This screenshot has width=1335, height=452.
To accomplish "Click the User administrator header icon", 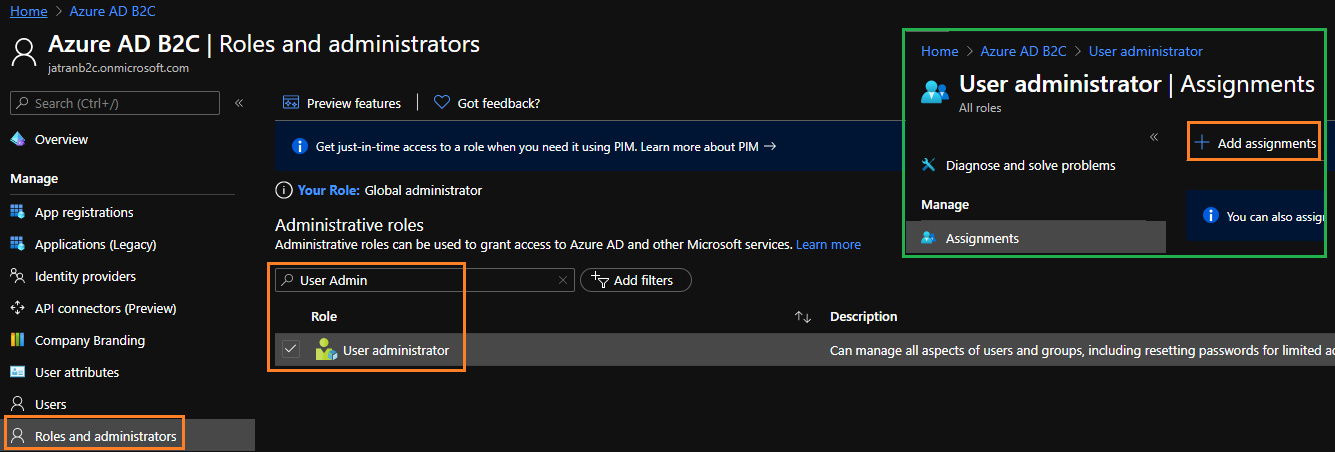I will tap(935, 91).
